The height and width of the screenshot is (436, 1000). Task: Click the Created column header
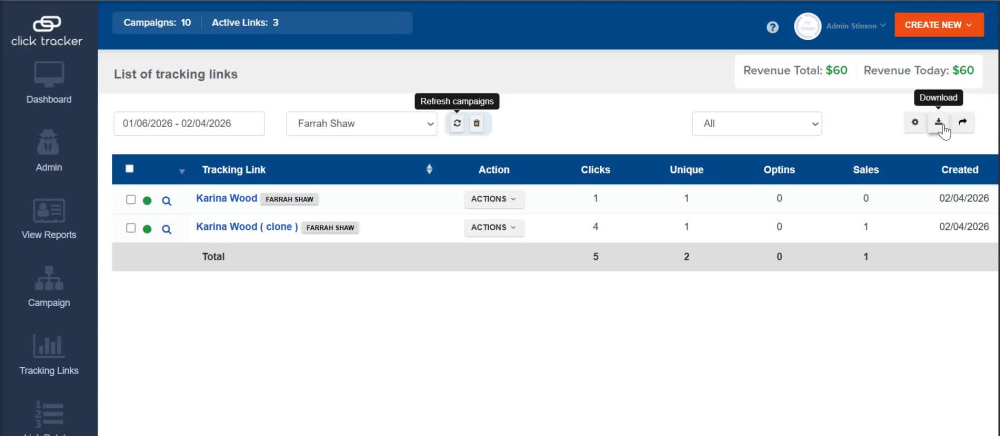pyautogui.click(x=960, y=170)
